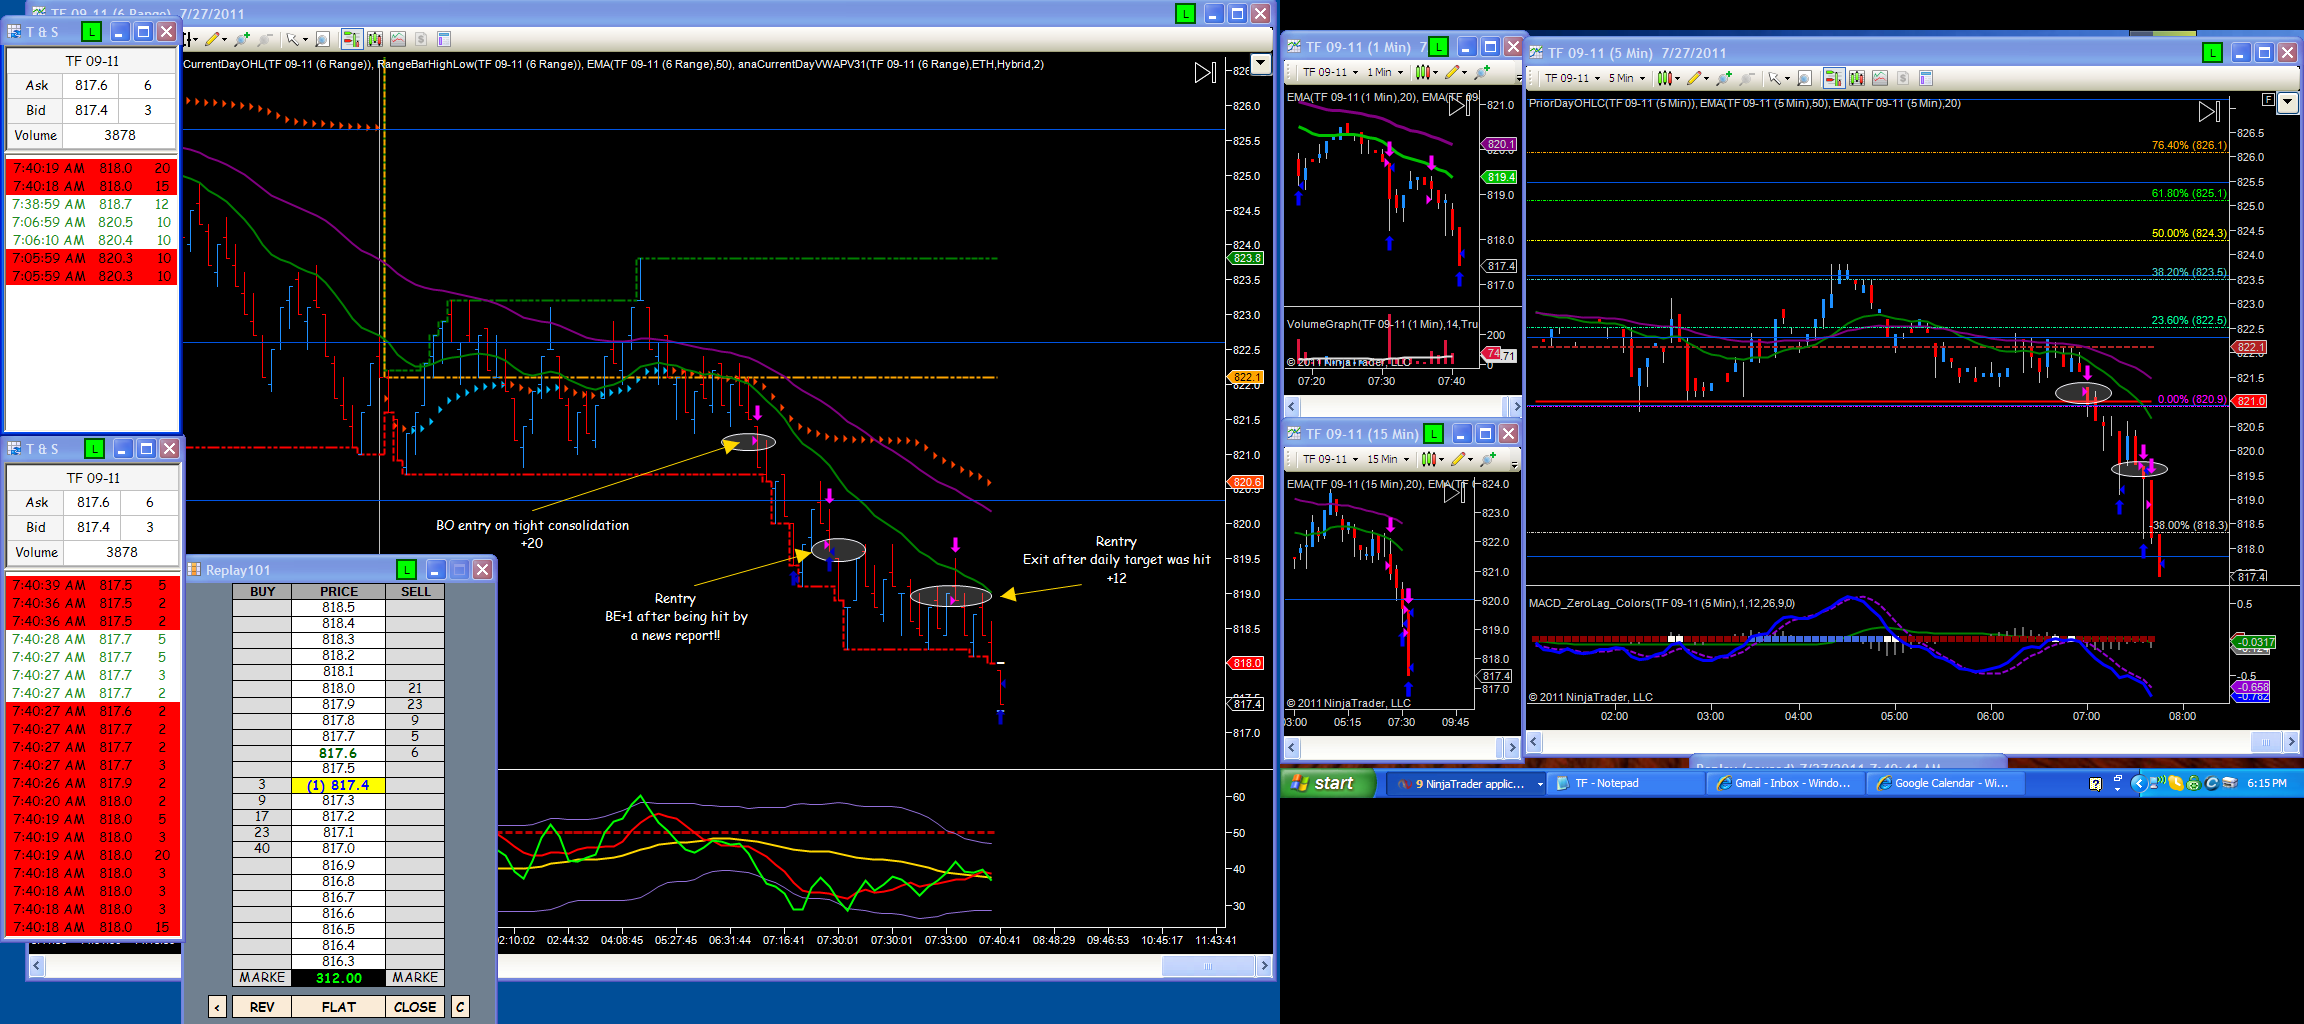The image size is (2304, 1024).
Task: Open the dropdown arrow at the 6 Range chart price axis top
Action: [1261, 64]
